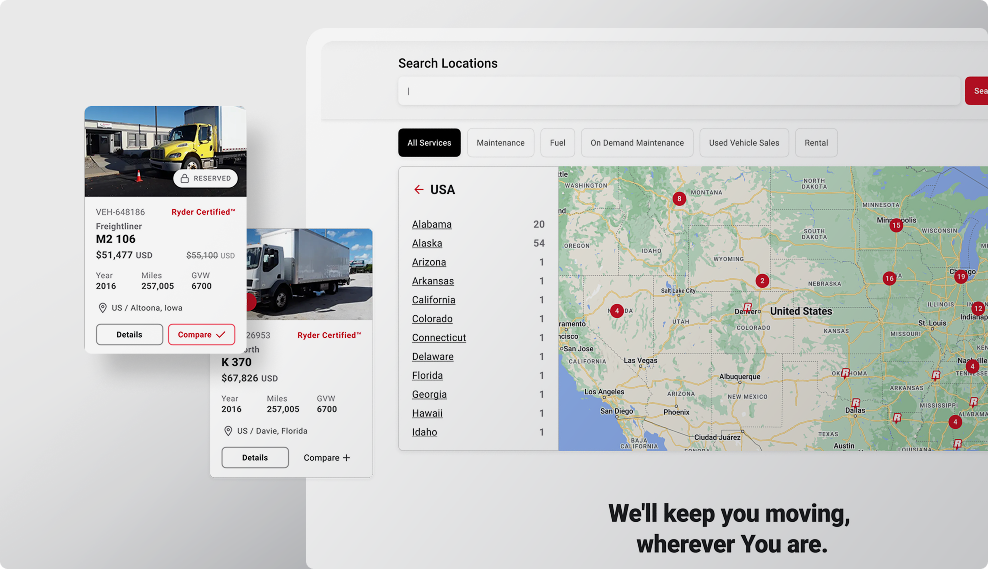Image resolution: width=988 pixels, height=569 pixels.
Task: Open the Delaware locations link
Action: pos(433,357)
